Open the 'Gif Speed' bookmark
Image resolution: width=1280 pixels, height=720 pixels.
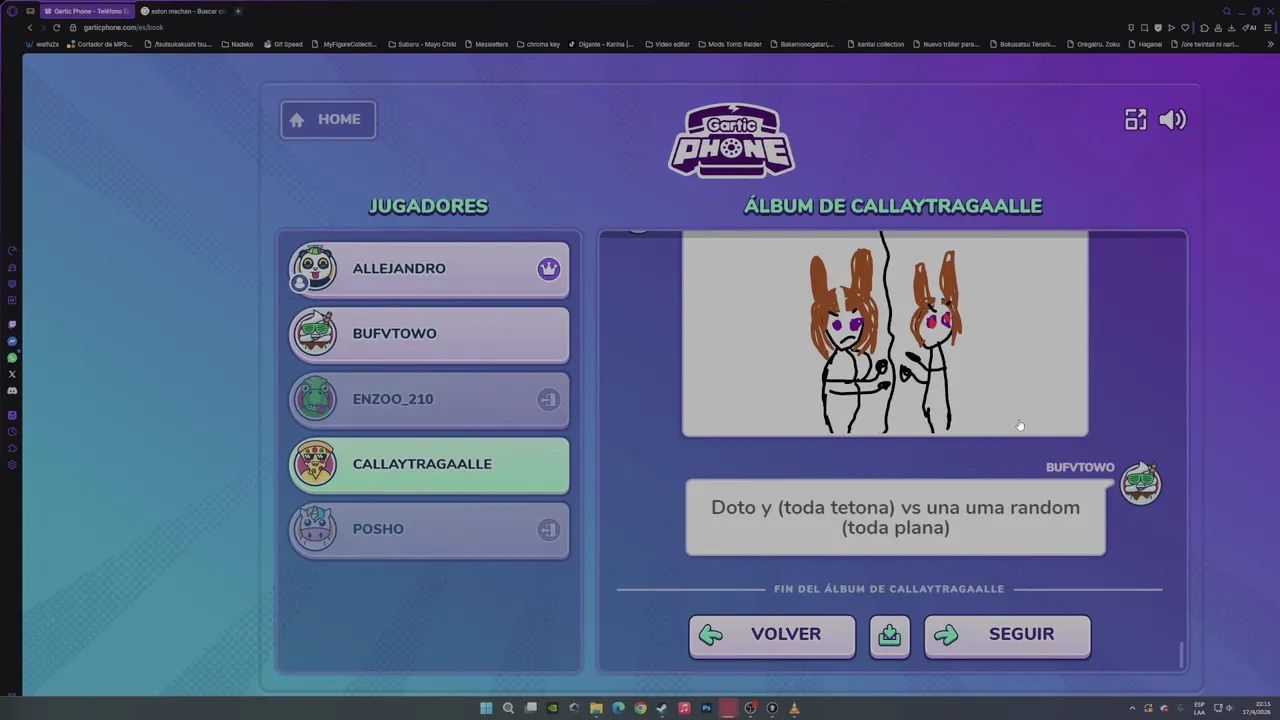click(x=283, y=44)
